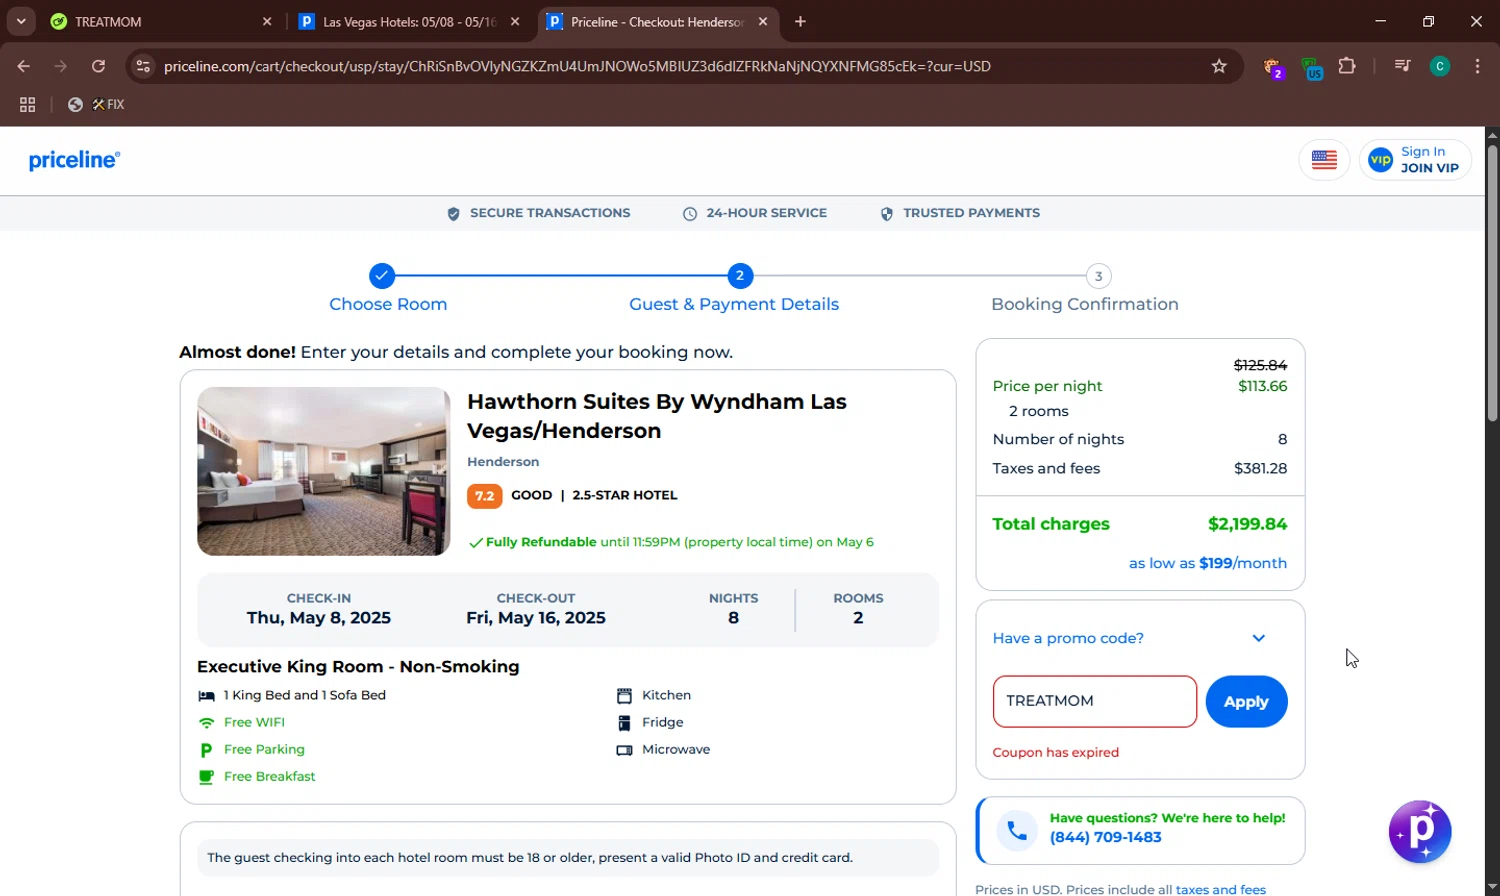1500x896 pixels.
Task: Click the Fri, May 16, 2025 check-out date
Action: tap(536, 618)
